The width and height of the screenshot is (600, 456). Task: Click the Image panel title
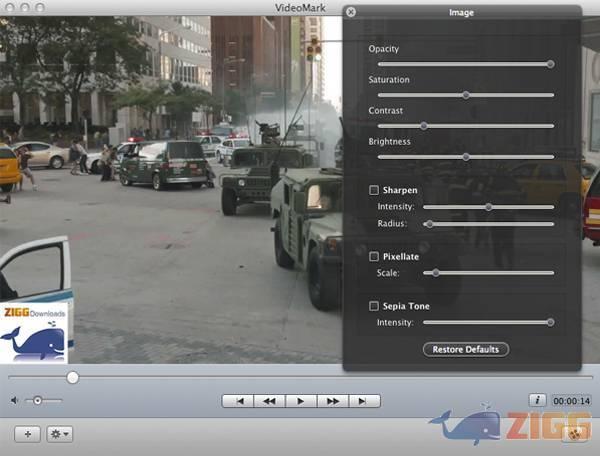pyautogui.click(x=461, y=13)
